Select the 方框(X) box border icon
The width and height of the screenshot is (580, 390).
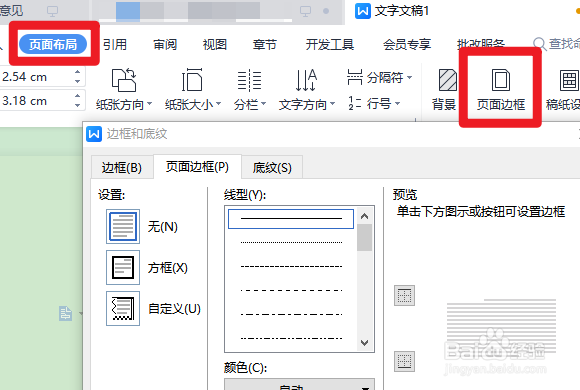point(123,267)
